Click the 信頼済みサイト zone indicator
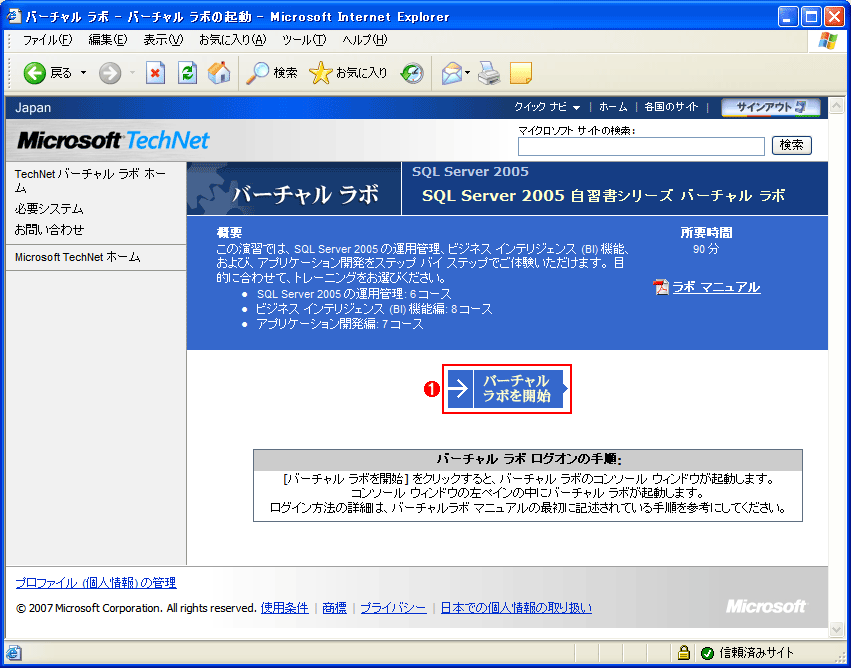This screenshot has height=668, width=851. pos(748,652)
